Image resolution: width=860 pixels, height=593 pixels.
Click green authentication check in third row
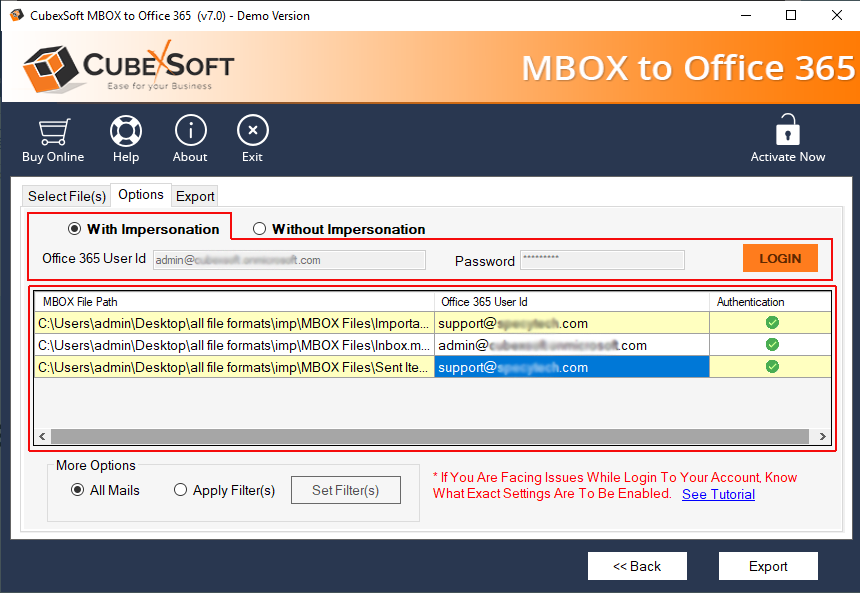[772, 367]
